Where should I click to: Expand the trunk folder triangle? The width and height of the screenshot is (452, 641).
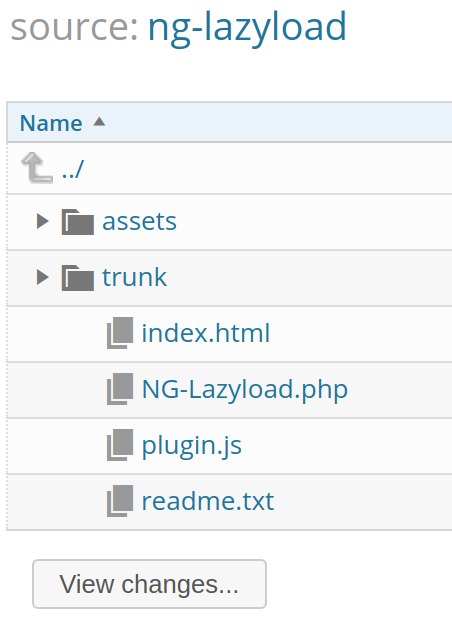click(43, 277)
